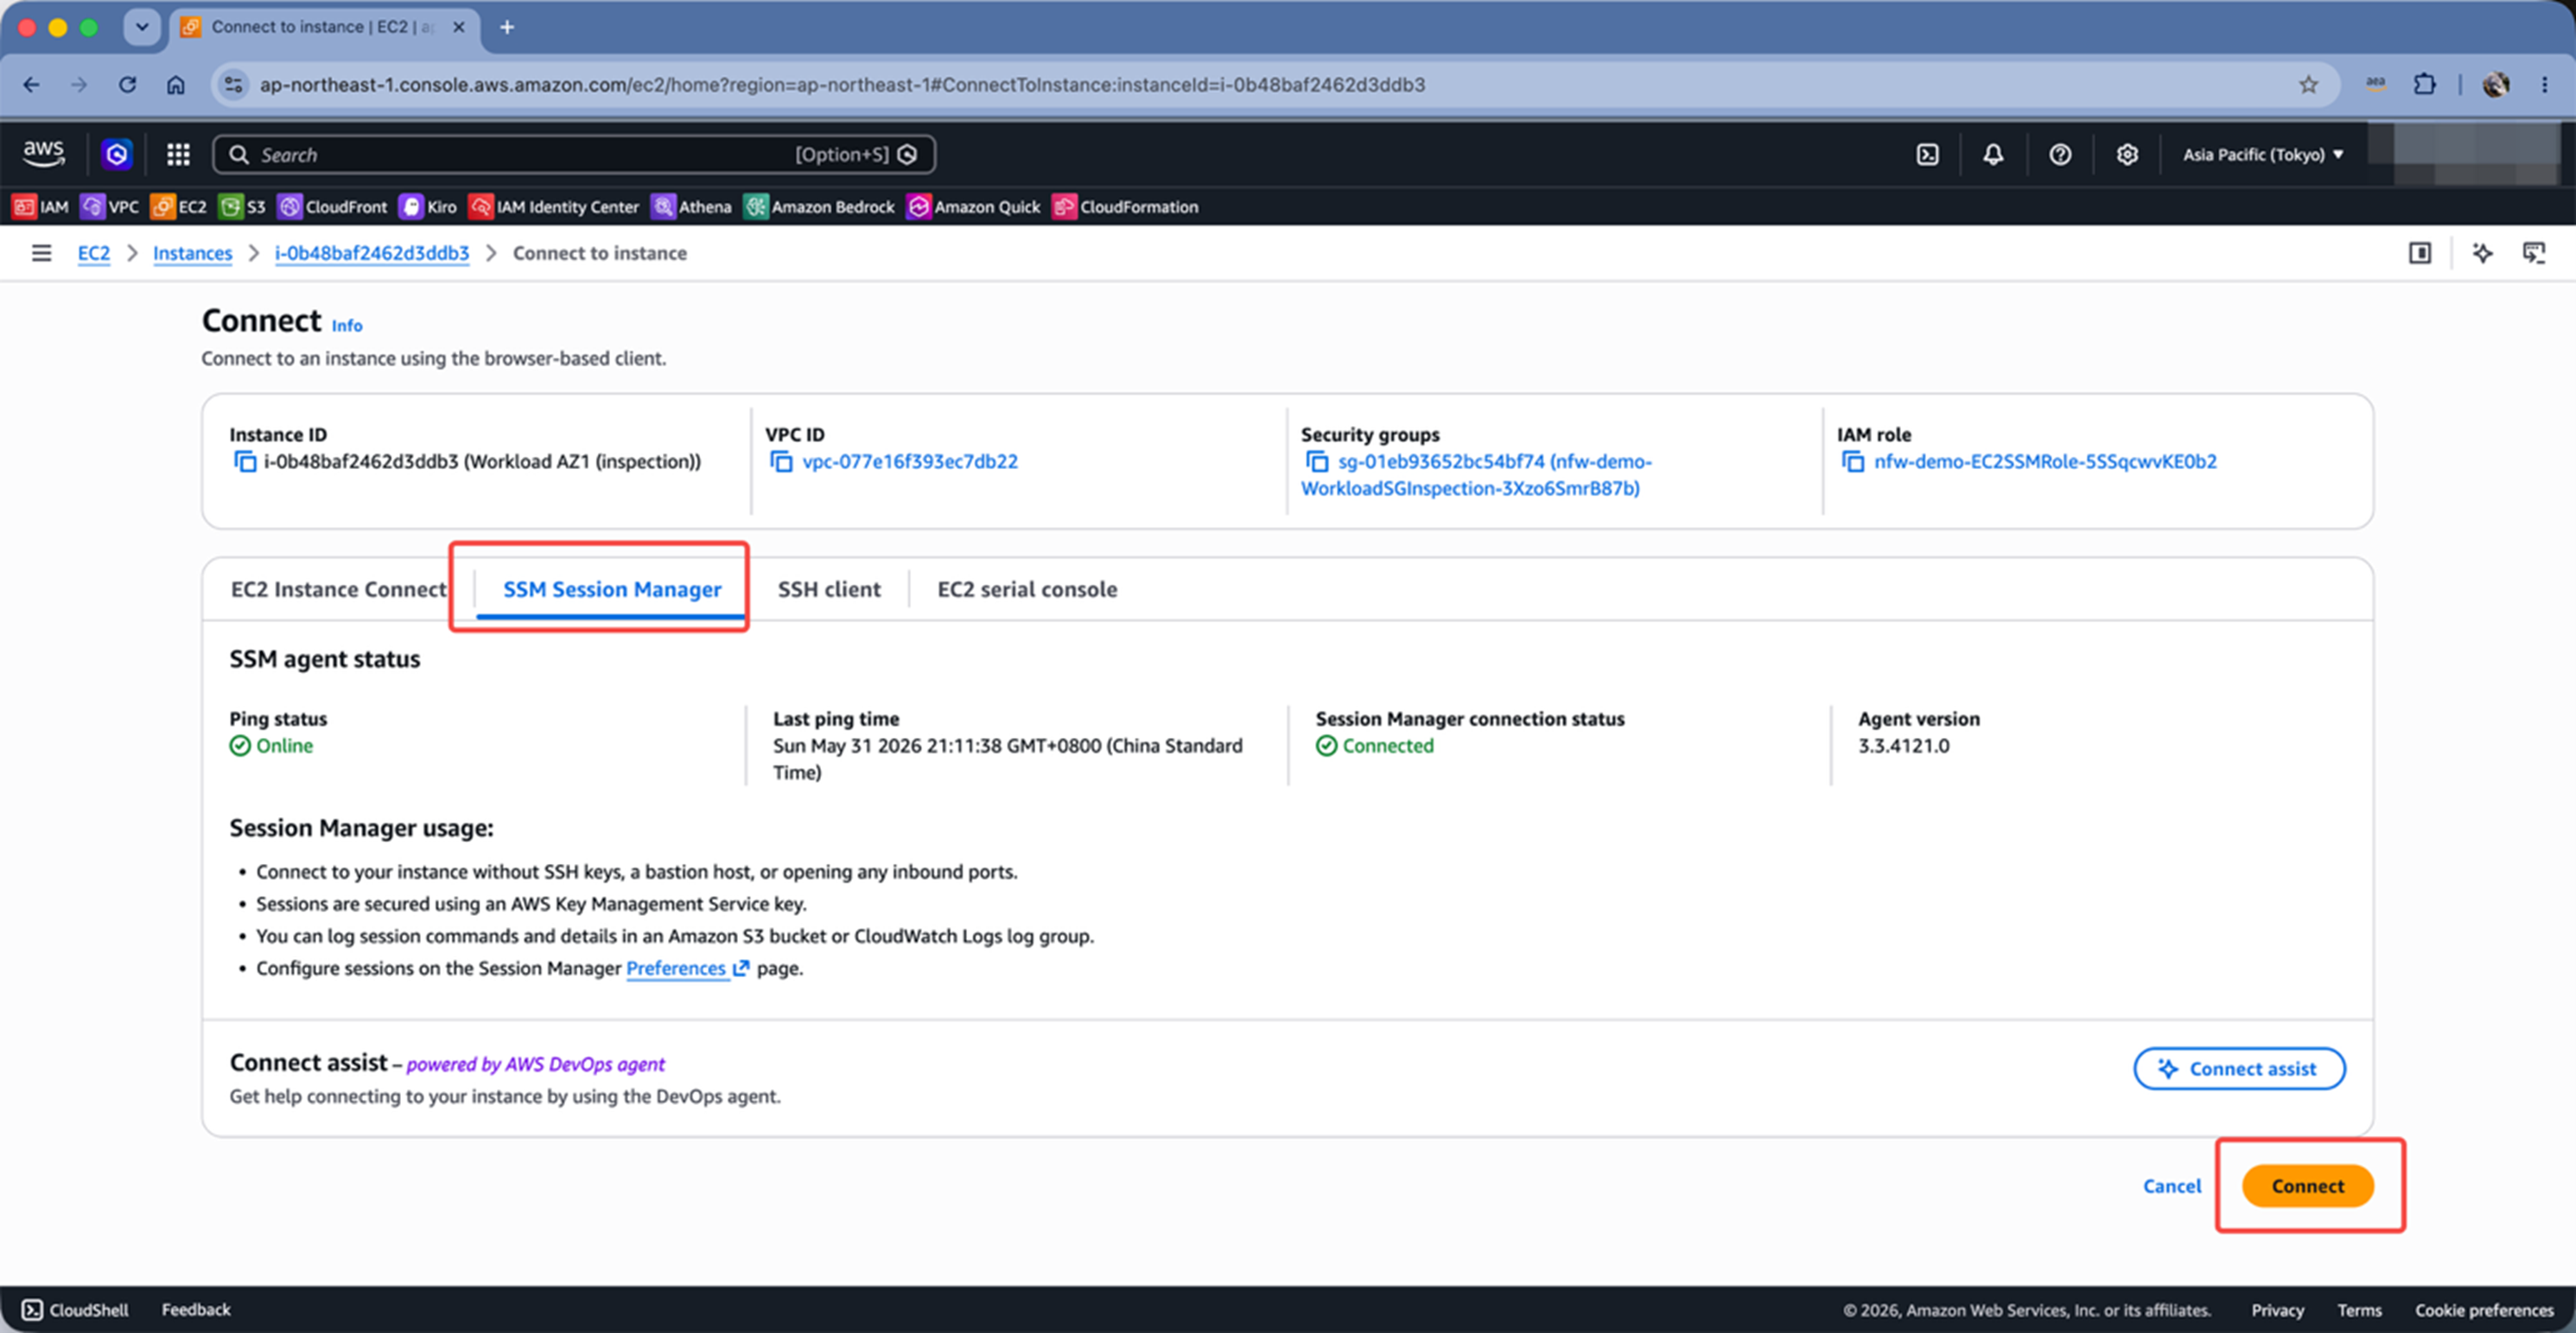Open Feedback in the footer
This screenshot has height=1333, width=2576.
[196, 1309]
